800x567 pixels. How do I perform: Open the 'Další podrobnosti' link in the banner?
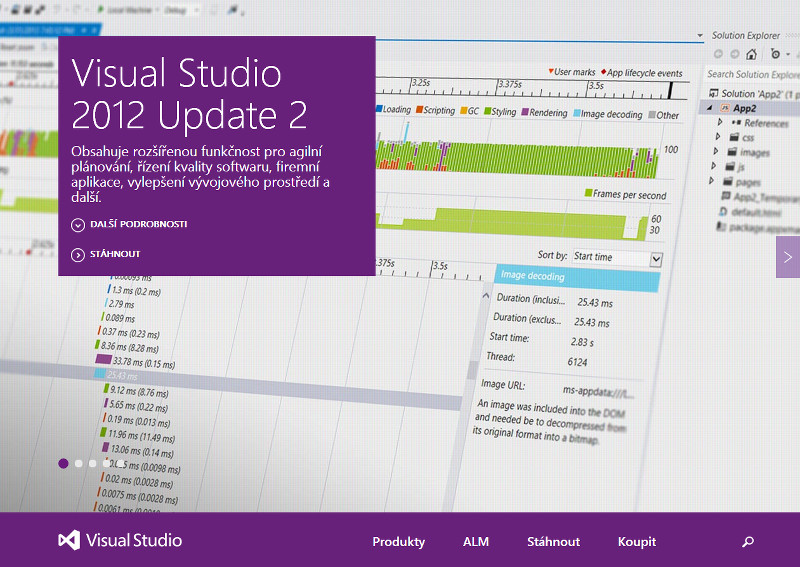coord(129,225)
